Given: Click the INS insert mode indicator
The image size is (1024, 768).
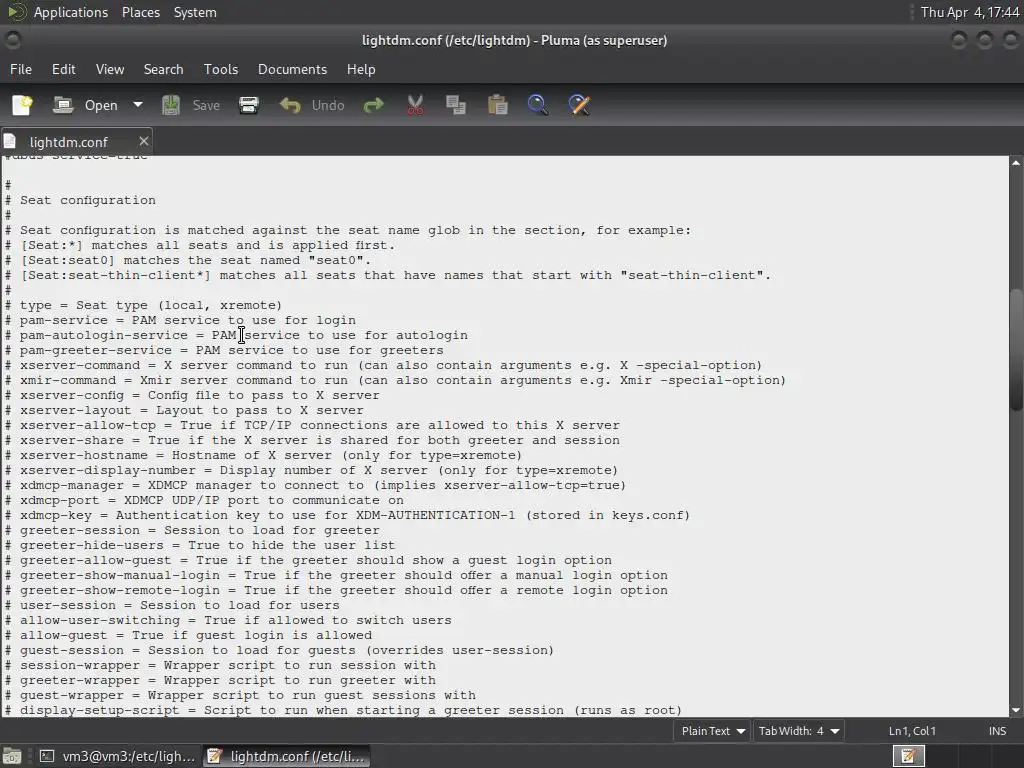Looking at the screenshot, I should pos(997,731).
